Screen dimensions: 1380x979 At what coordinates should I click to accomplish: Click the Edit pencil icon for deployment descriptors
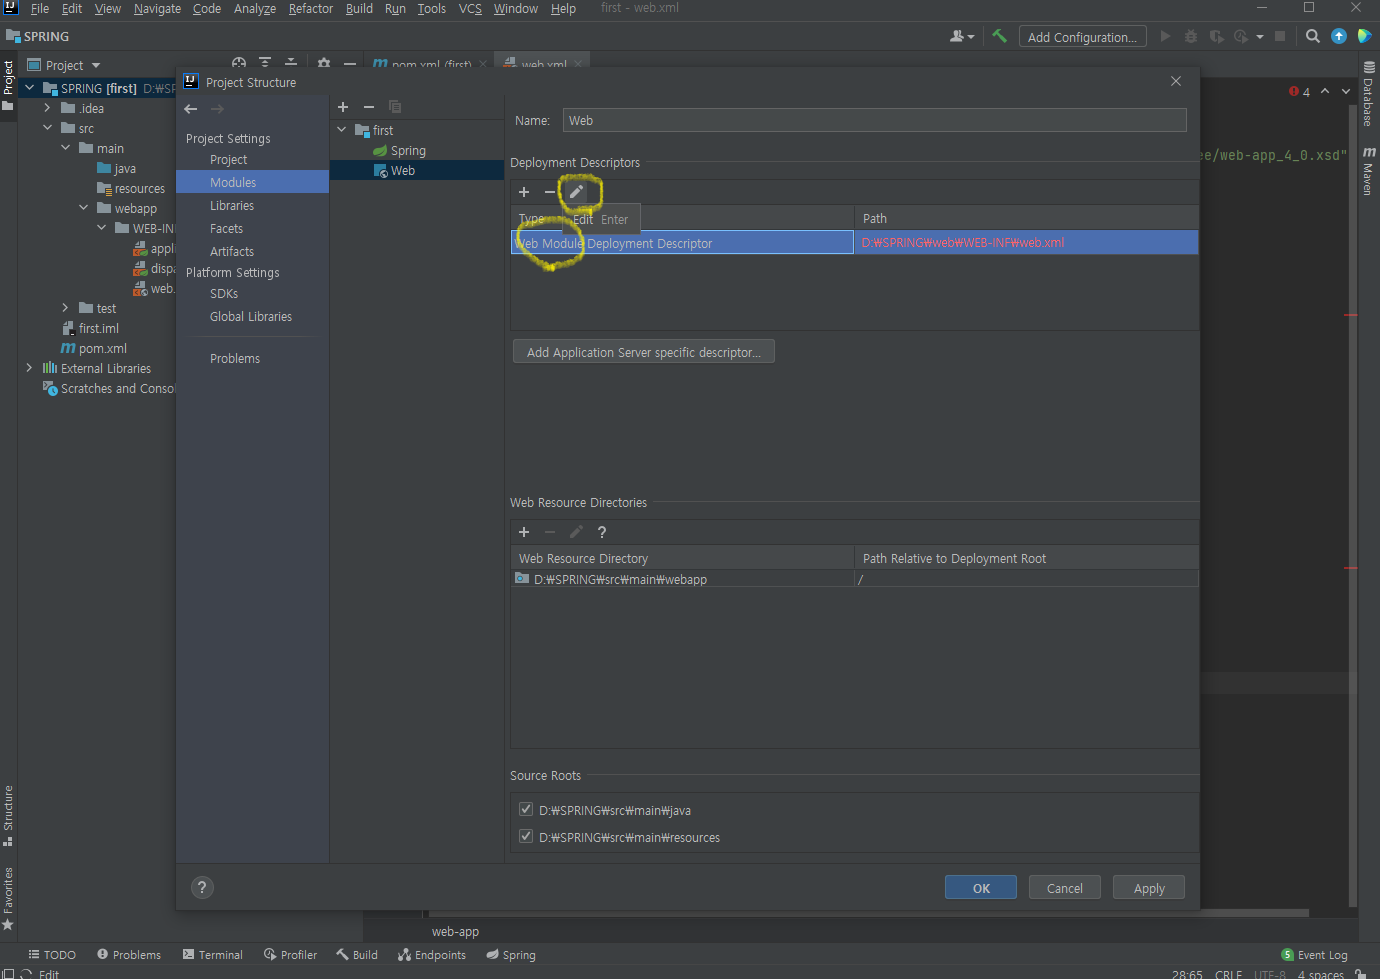tap(576, 191)
